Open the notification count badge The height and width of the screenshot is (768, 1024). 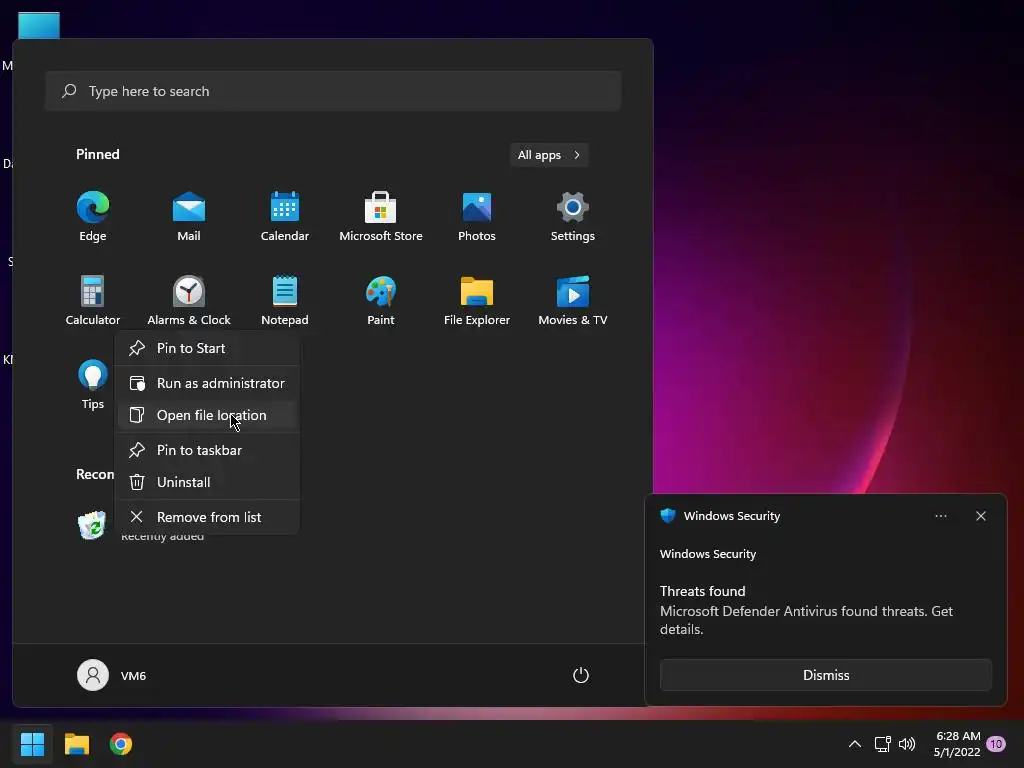pyautogui.click(x=996, y=744)
